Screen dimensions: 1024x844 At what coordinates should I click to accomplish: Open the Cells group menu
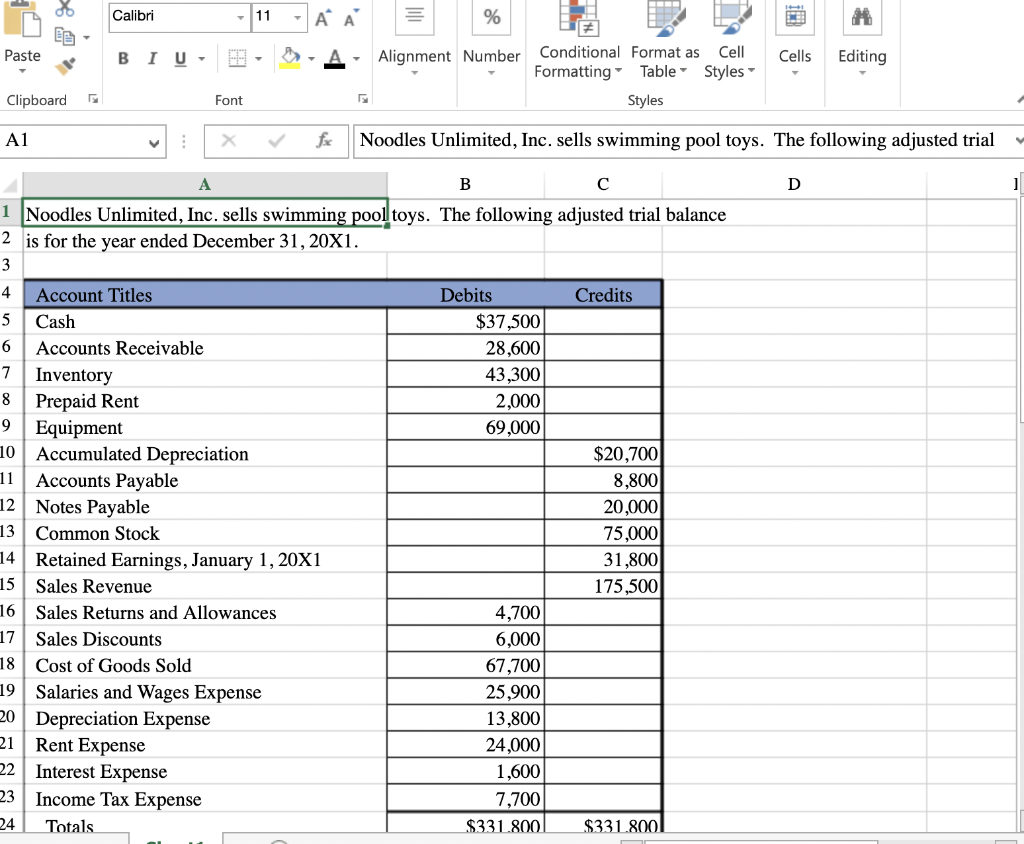(x=795, y=41)
